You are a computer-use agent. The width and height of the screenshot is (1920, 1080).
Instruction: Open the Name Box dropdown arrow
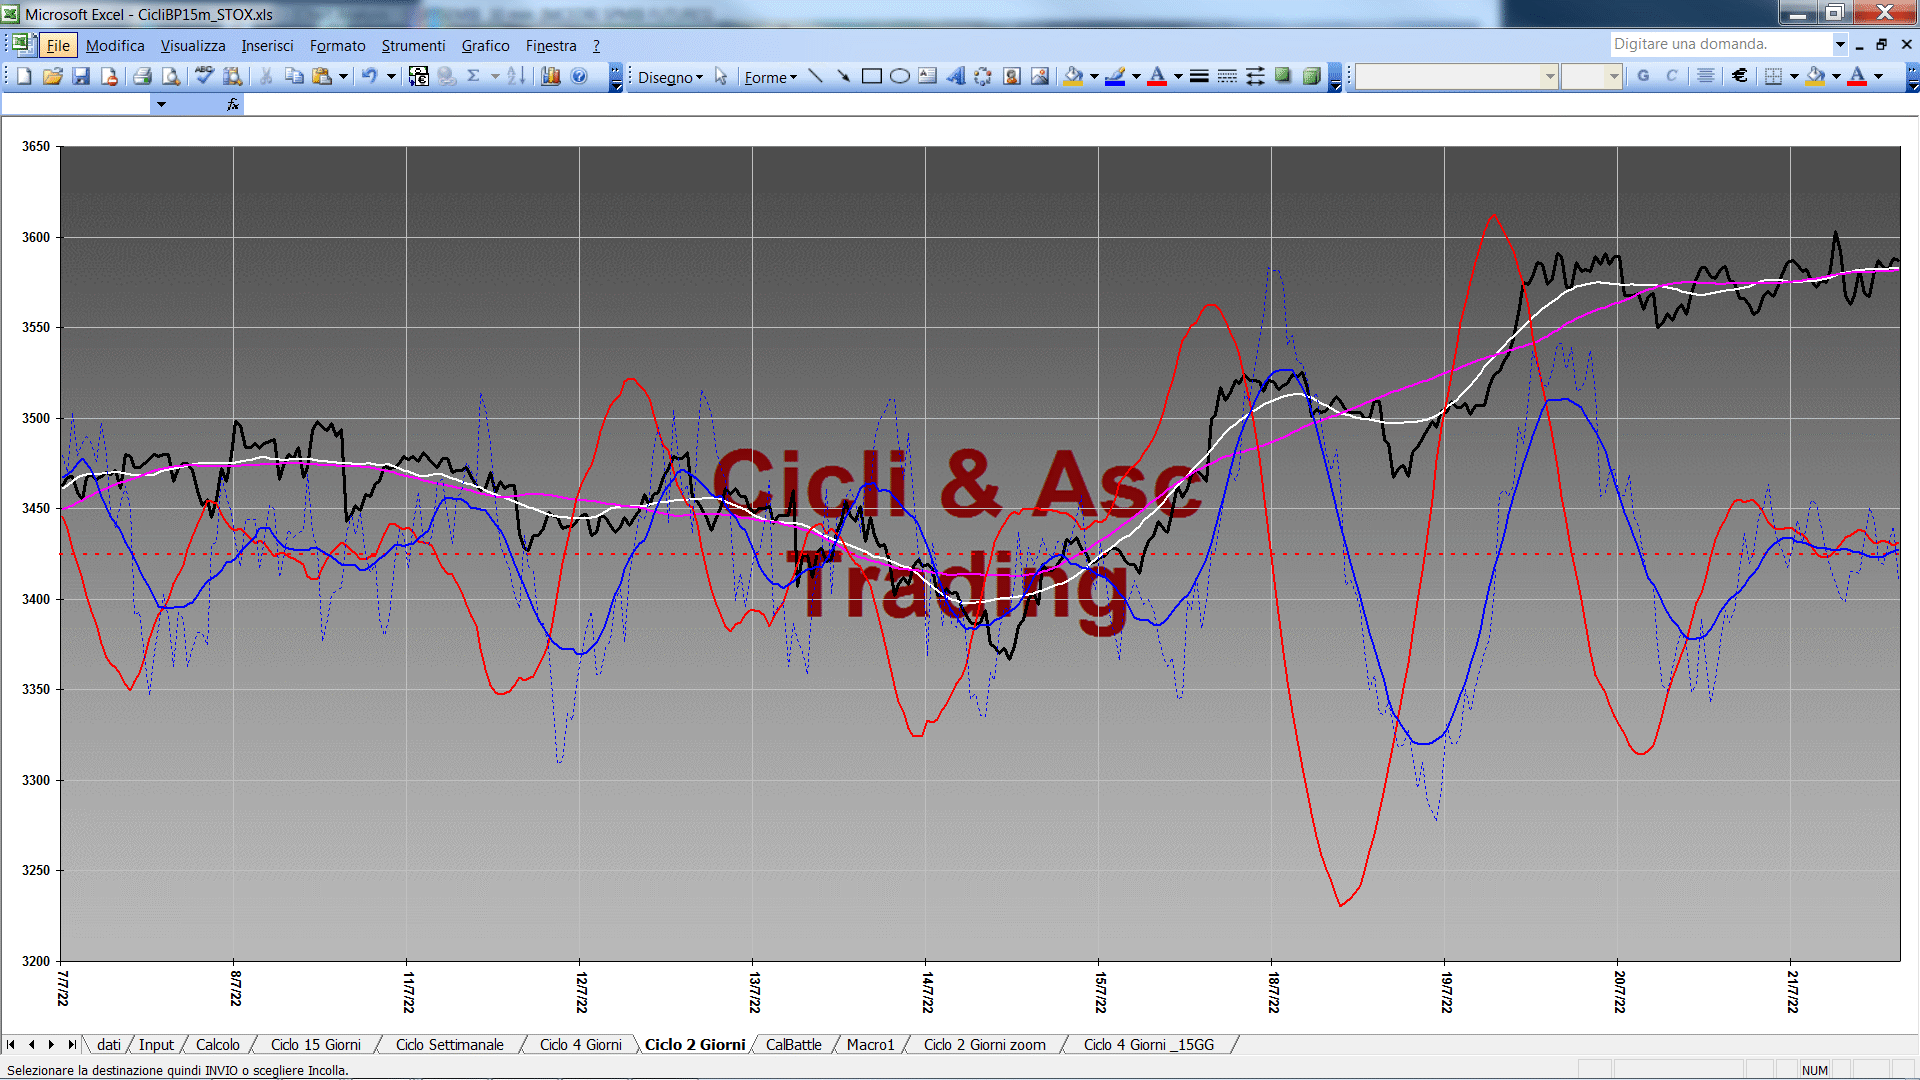[x=161, y=104]
